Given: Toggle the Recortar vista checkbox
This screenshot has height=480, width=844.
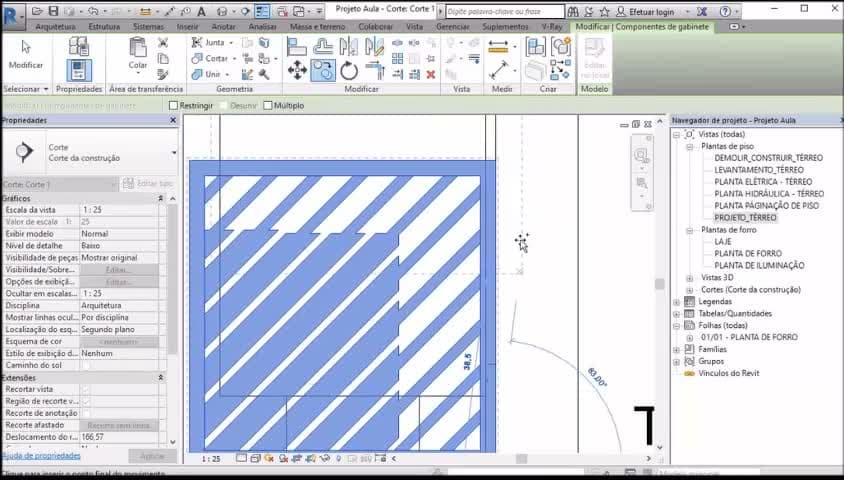Looking at the screenshot, I should 85,389.
